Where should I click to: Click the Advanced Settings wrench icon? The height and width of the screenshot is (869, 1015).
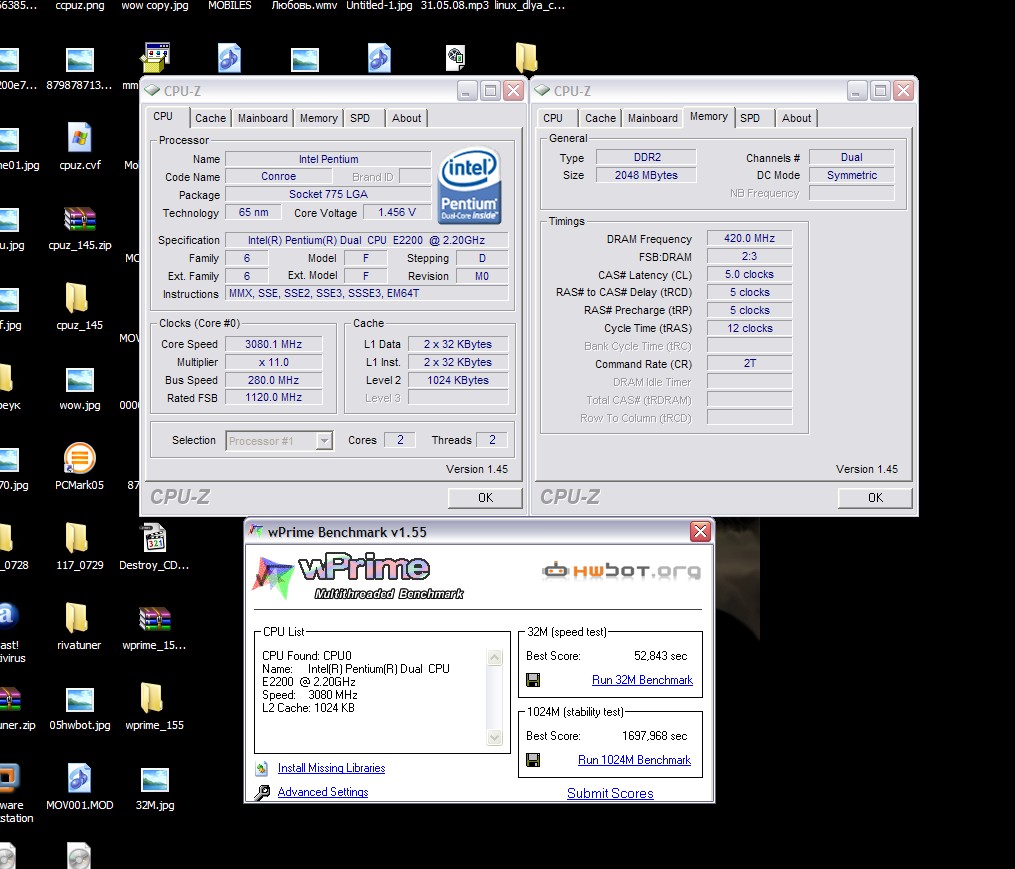click(262, 792)
